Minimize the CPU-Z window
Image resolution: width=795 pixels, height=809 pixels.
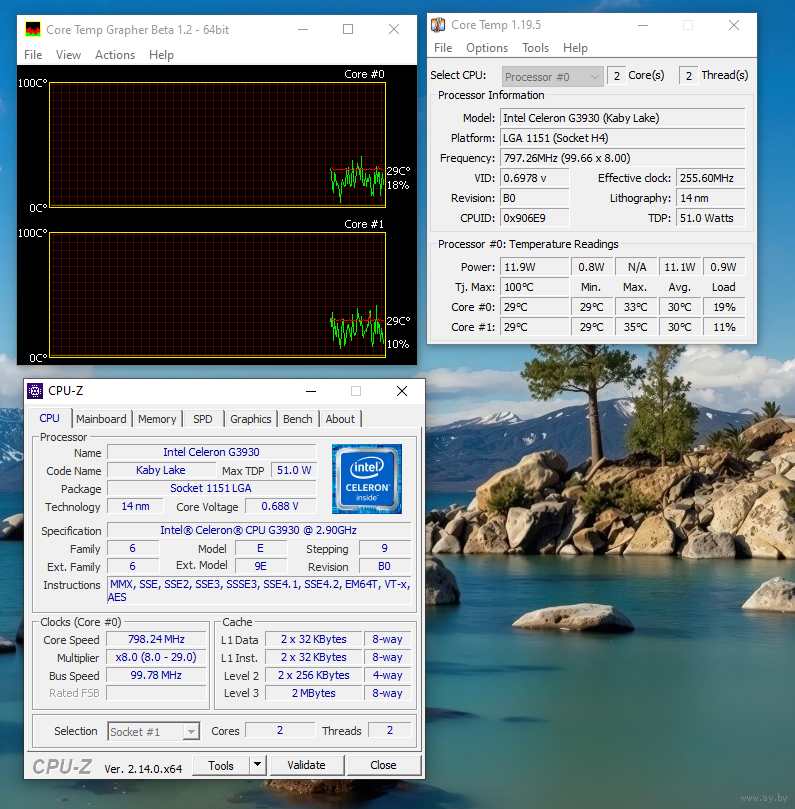click(310, 391)
